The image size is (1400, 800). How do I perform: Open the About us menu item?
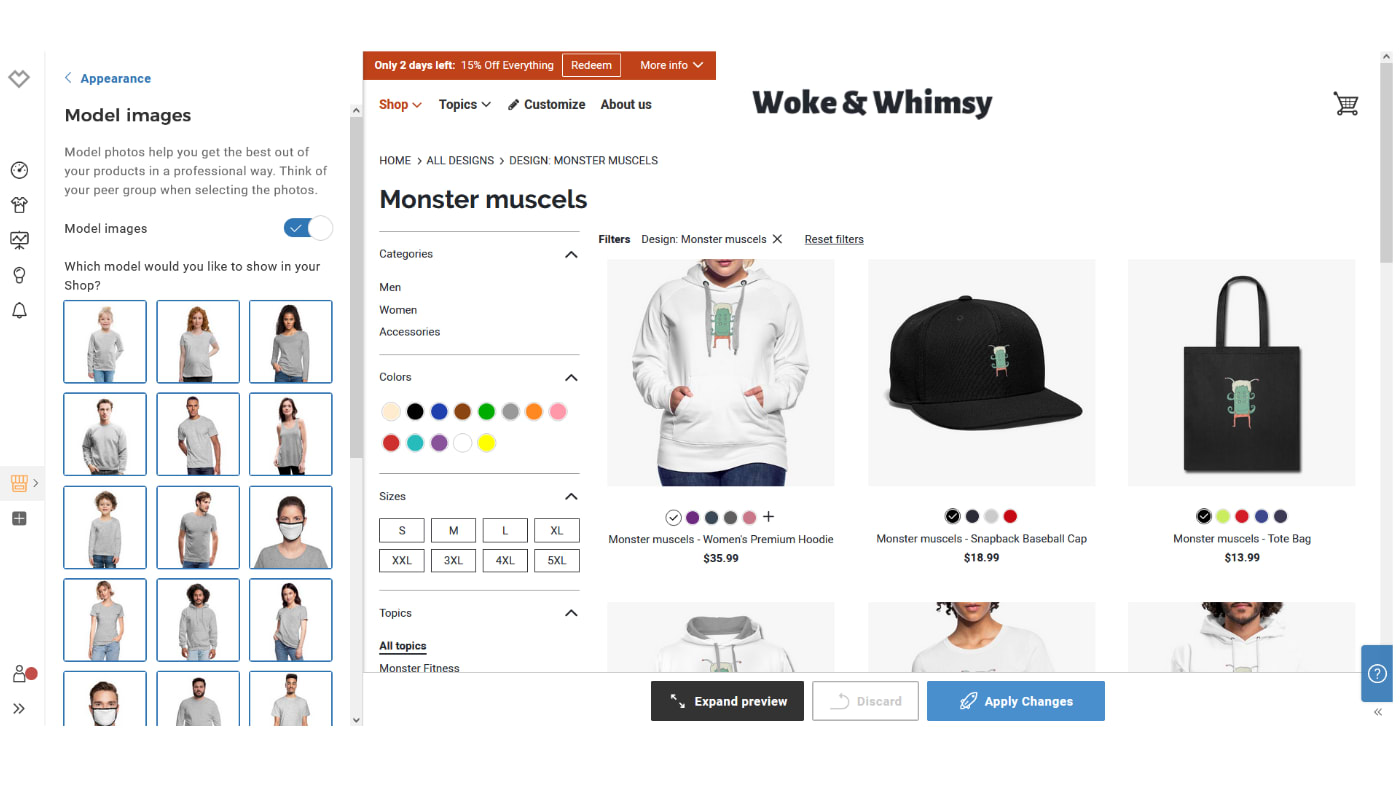[x=626, y=104]
